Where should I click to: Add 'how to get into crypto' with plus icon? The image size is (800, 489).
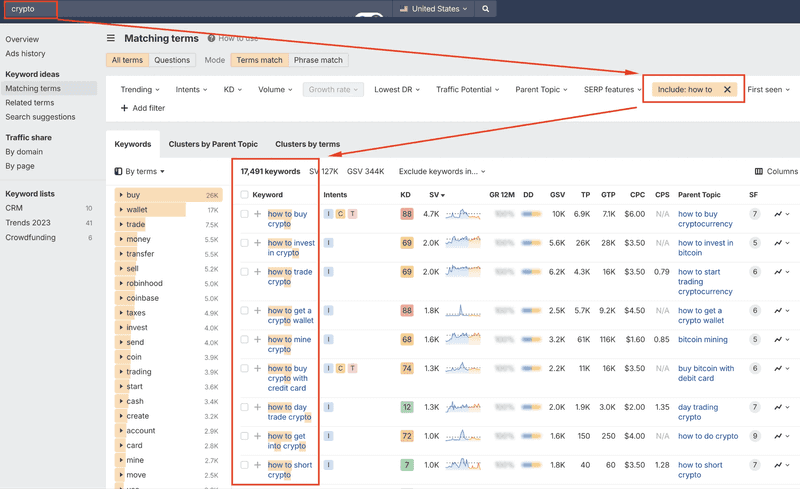(x=258, y=436)
